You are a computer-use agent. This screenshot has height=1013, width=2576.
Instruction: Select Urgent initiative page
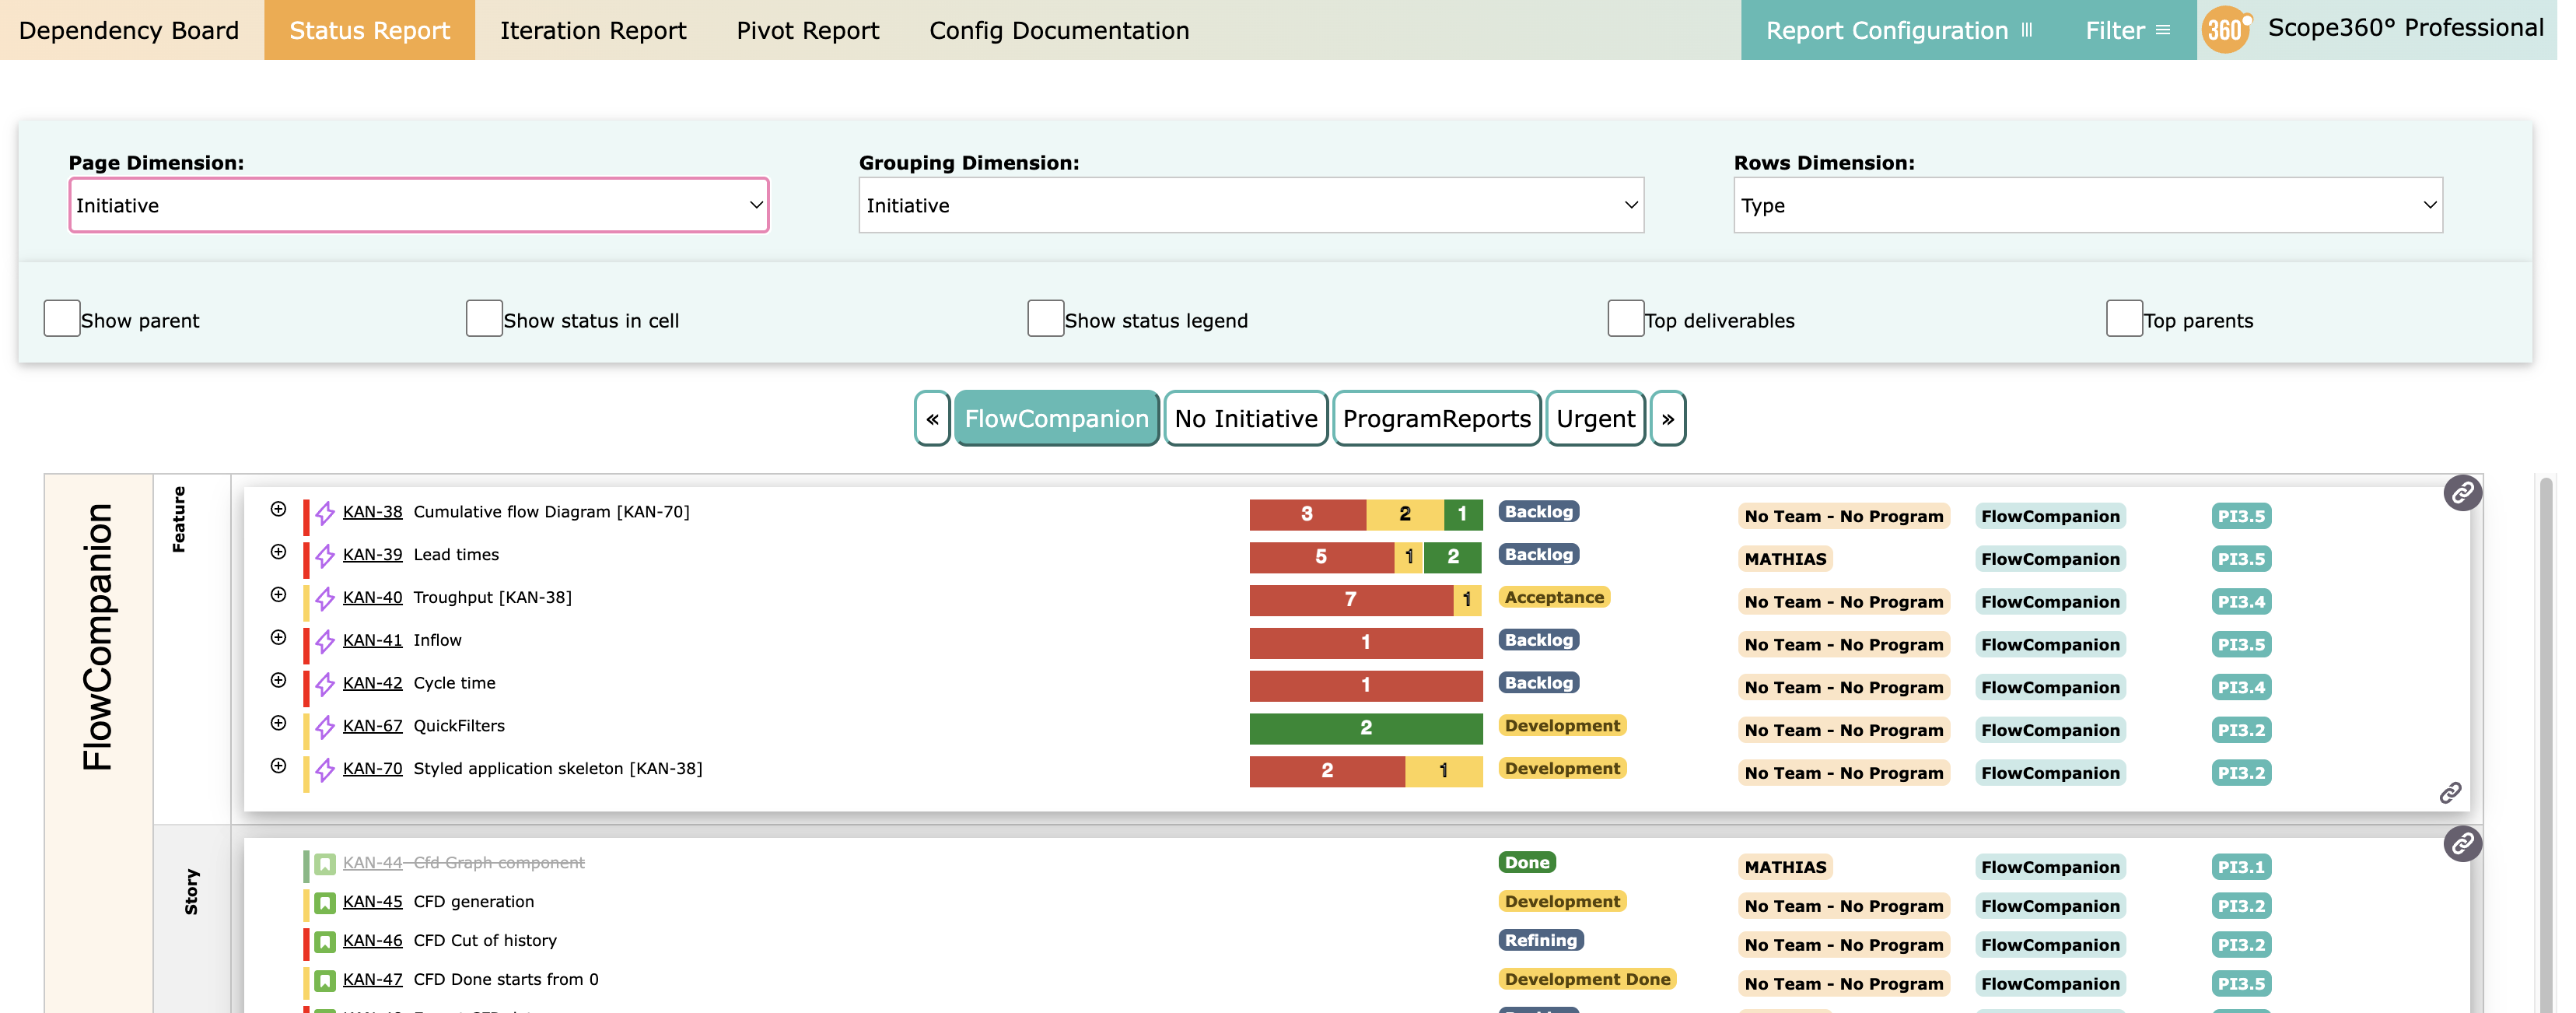pyautogui.click(x=1596, y=419)
